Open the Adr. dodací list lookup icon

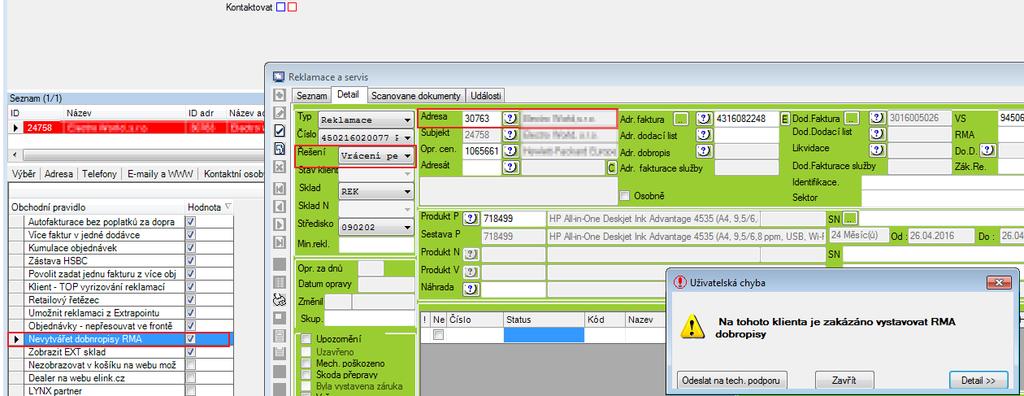pyautogui.click(x=703, y=135)
